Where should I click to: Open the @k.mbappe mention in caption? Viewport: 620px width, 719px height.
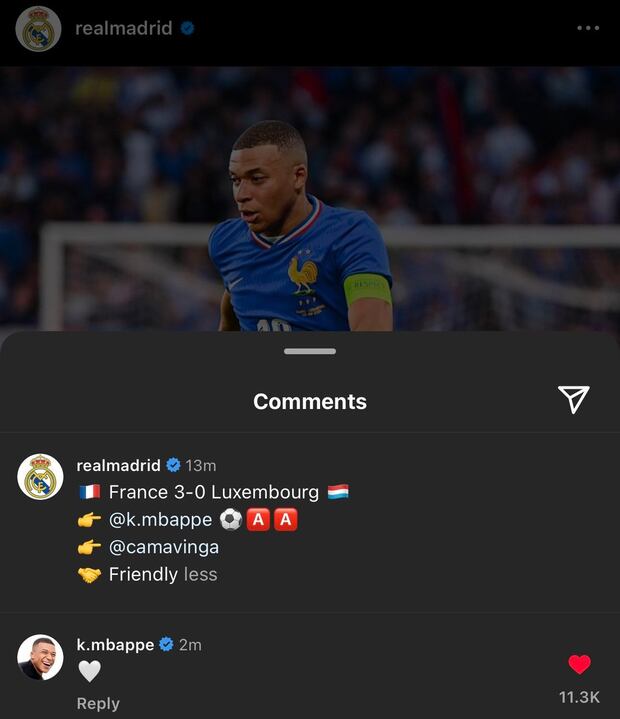tap(160, 520)
